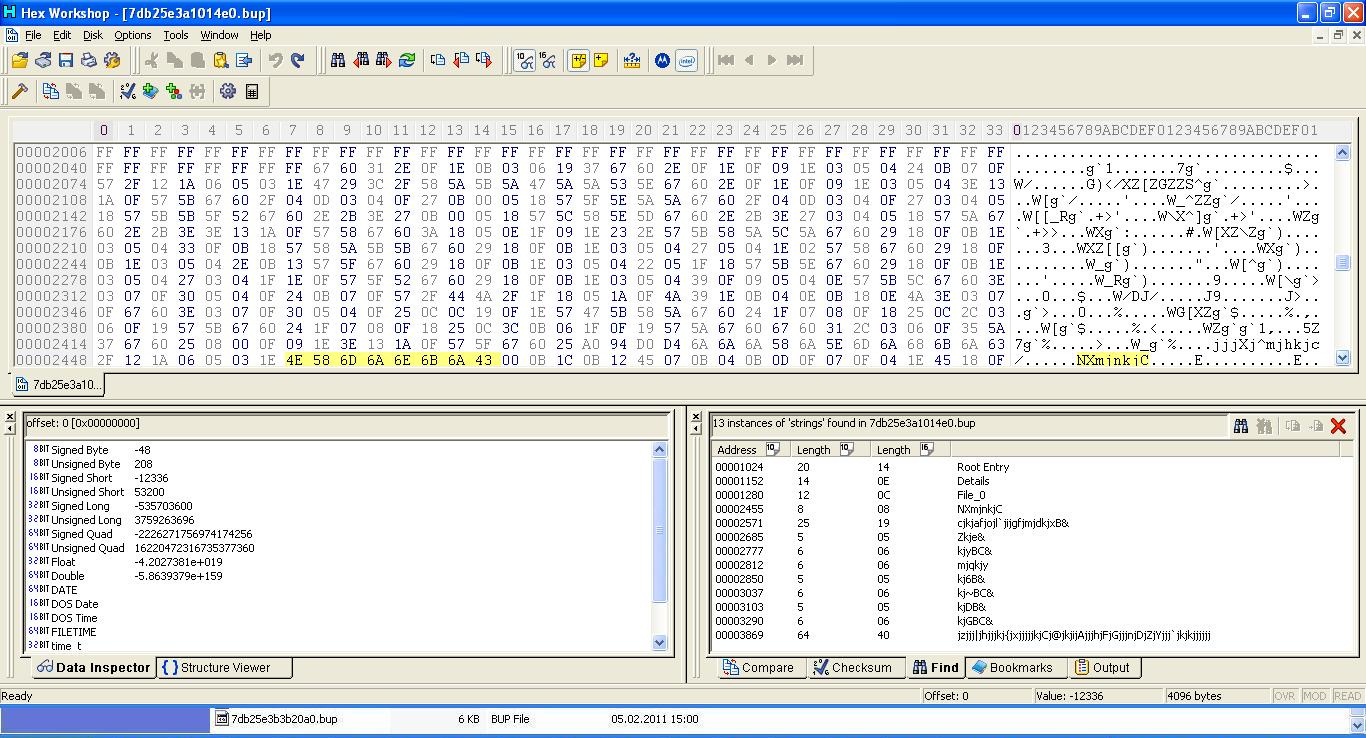The width and height of the screenshot is (1368, 738).
Task: Click the Go To offset ruler icon
Action: 632,60
